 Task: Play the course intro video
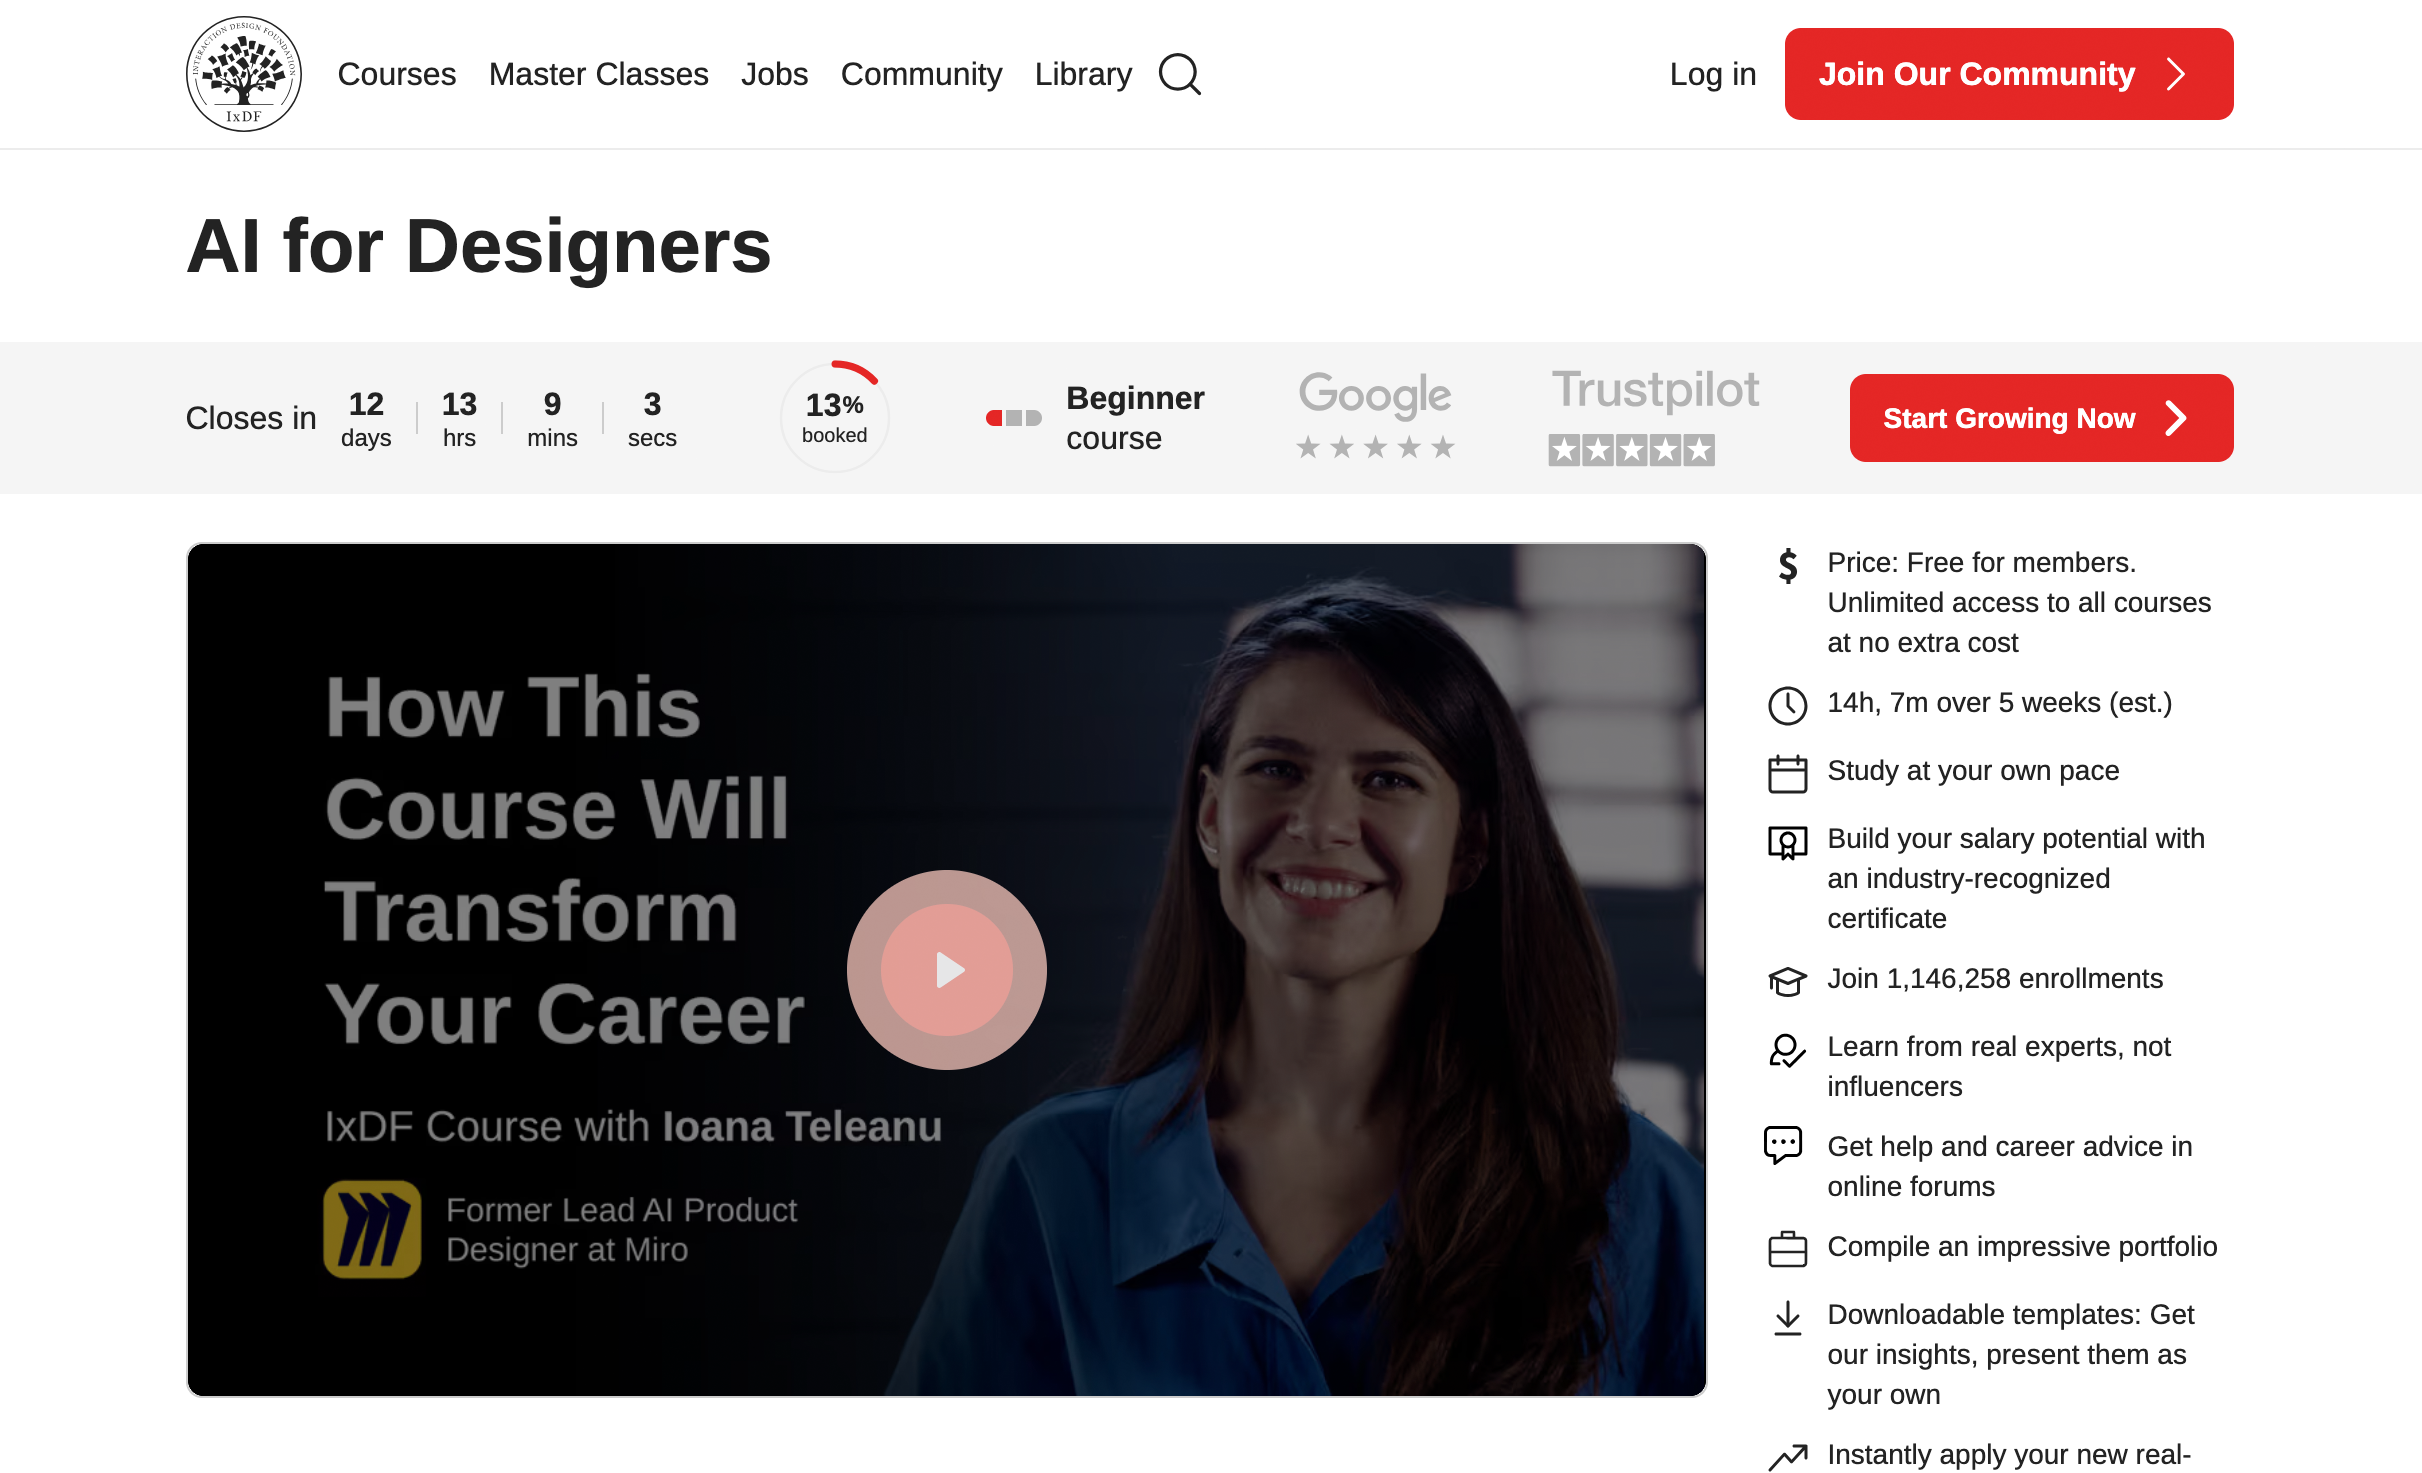[946, 969]
